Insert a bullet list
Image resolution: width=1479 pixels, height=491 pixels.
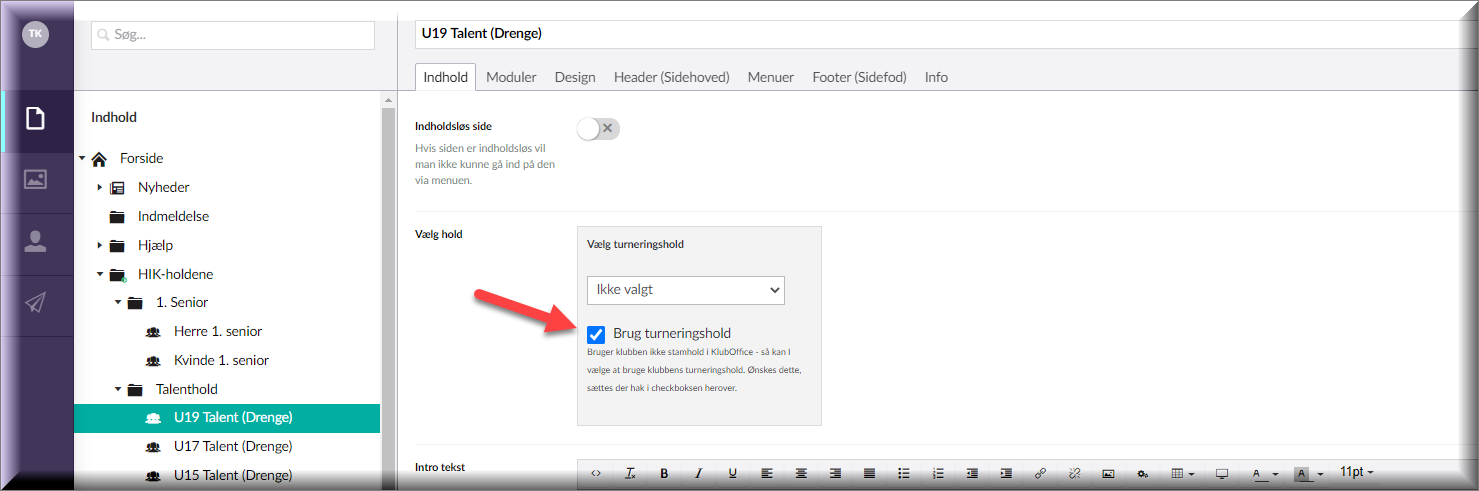click(x=903, y=473)
